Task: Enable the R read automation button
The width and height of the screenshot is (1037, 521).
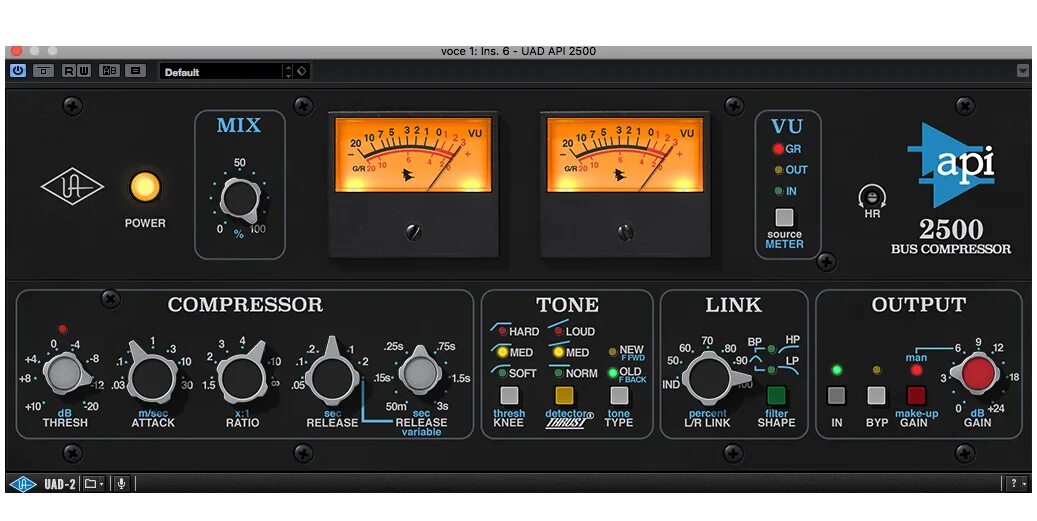Action: point(69,71)
